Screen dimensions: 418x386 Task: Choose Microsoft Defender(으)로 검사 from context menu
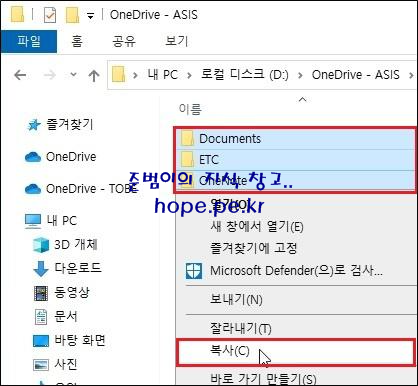pyautogui.click(x=296, y=270)
